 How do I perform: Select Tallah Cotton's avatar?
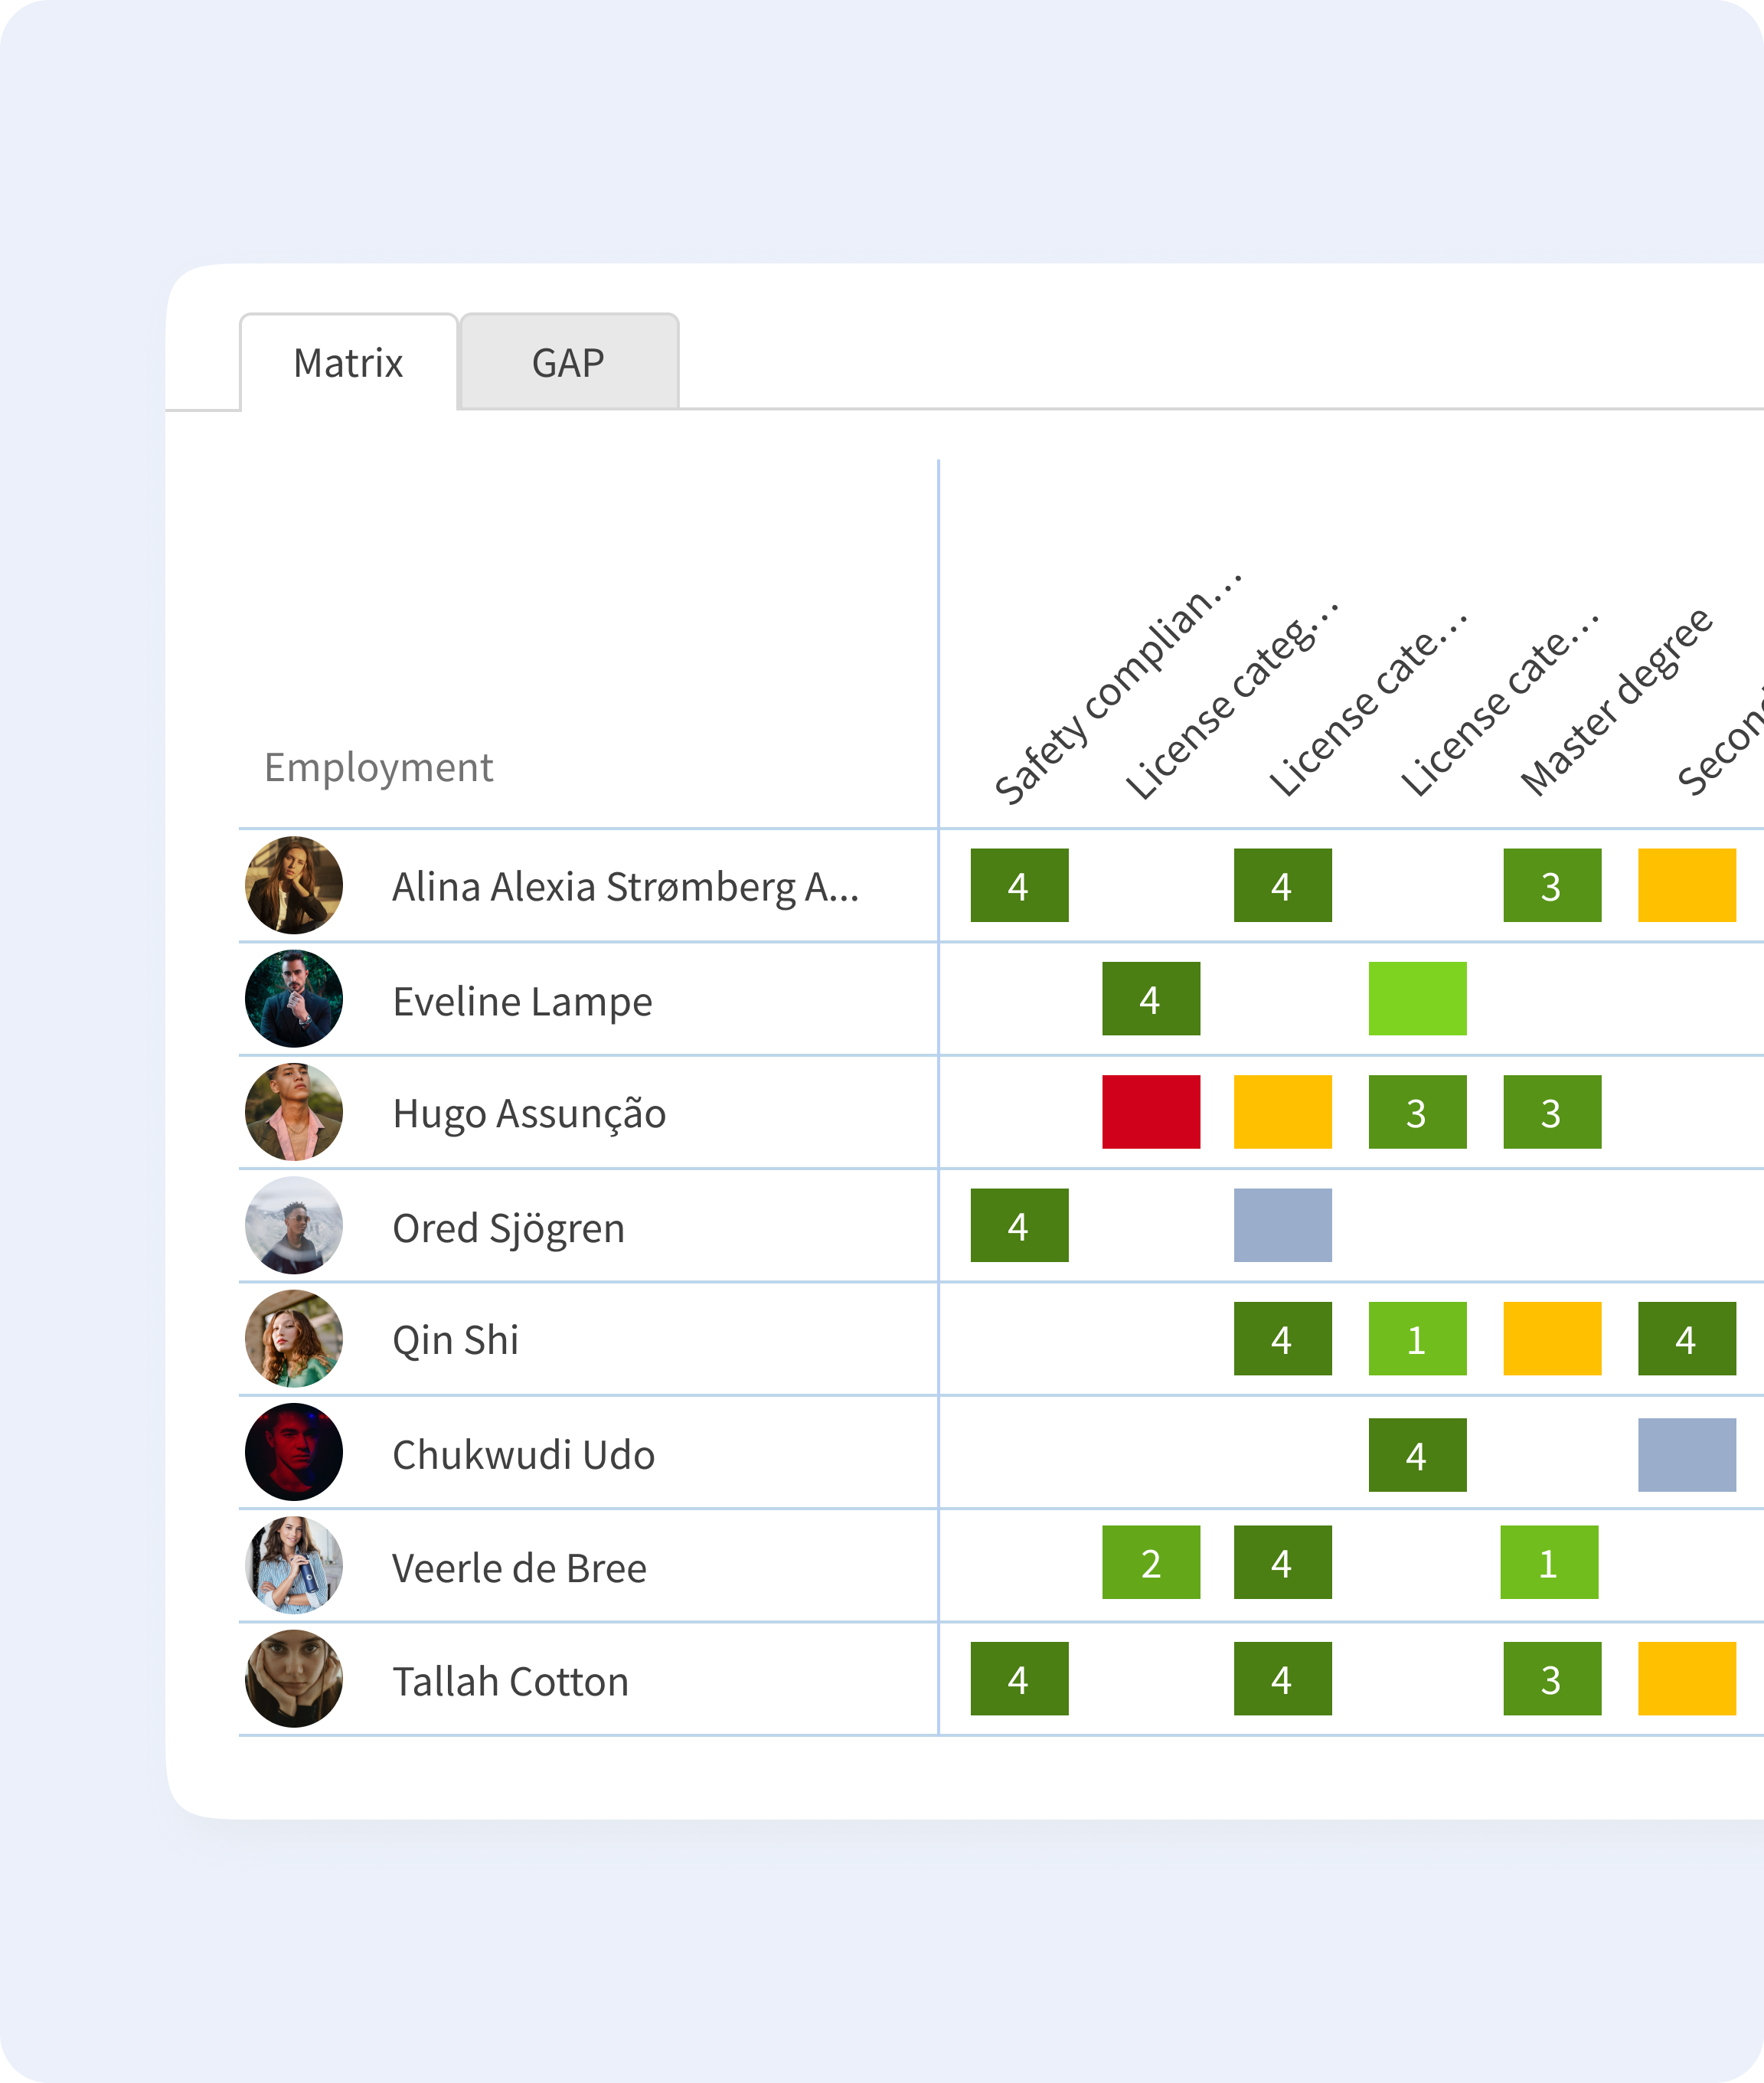pyautogui.click(x=294, y=1678)
